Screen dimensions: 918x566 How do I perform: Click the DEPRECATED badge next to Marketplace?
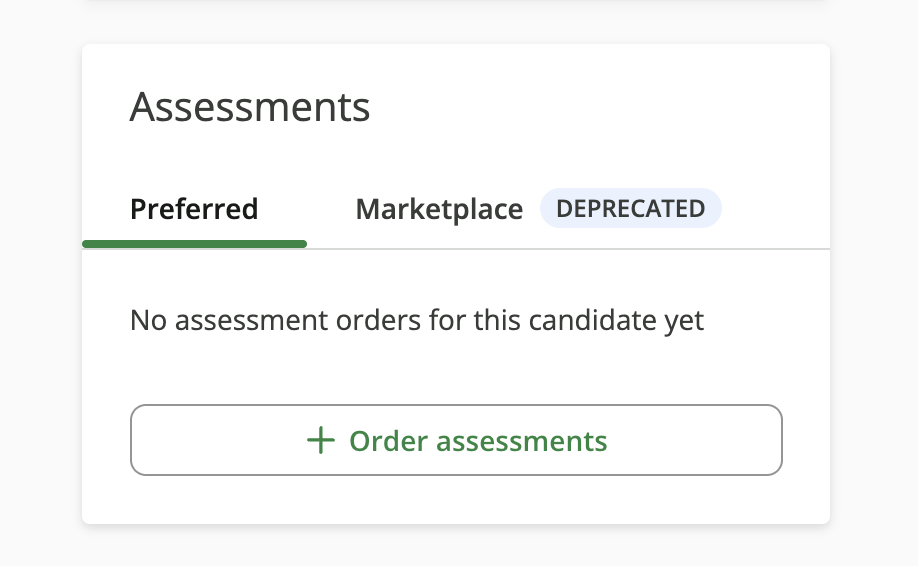coord(631,208)
